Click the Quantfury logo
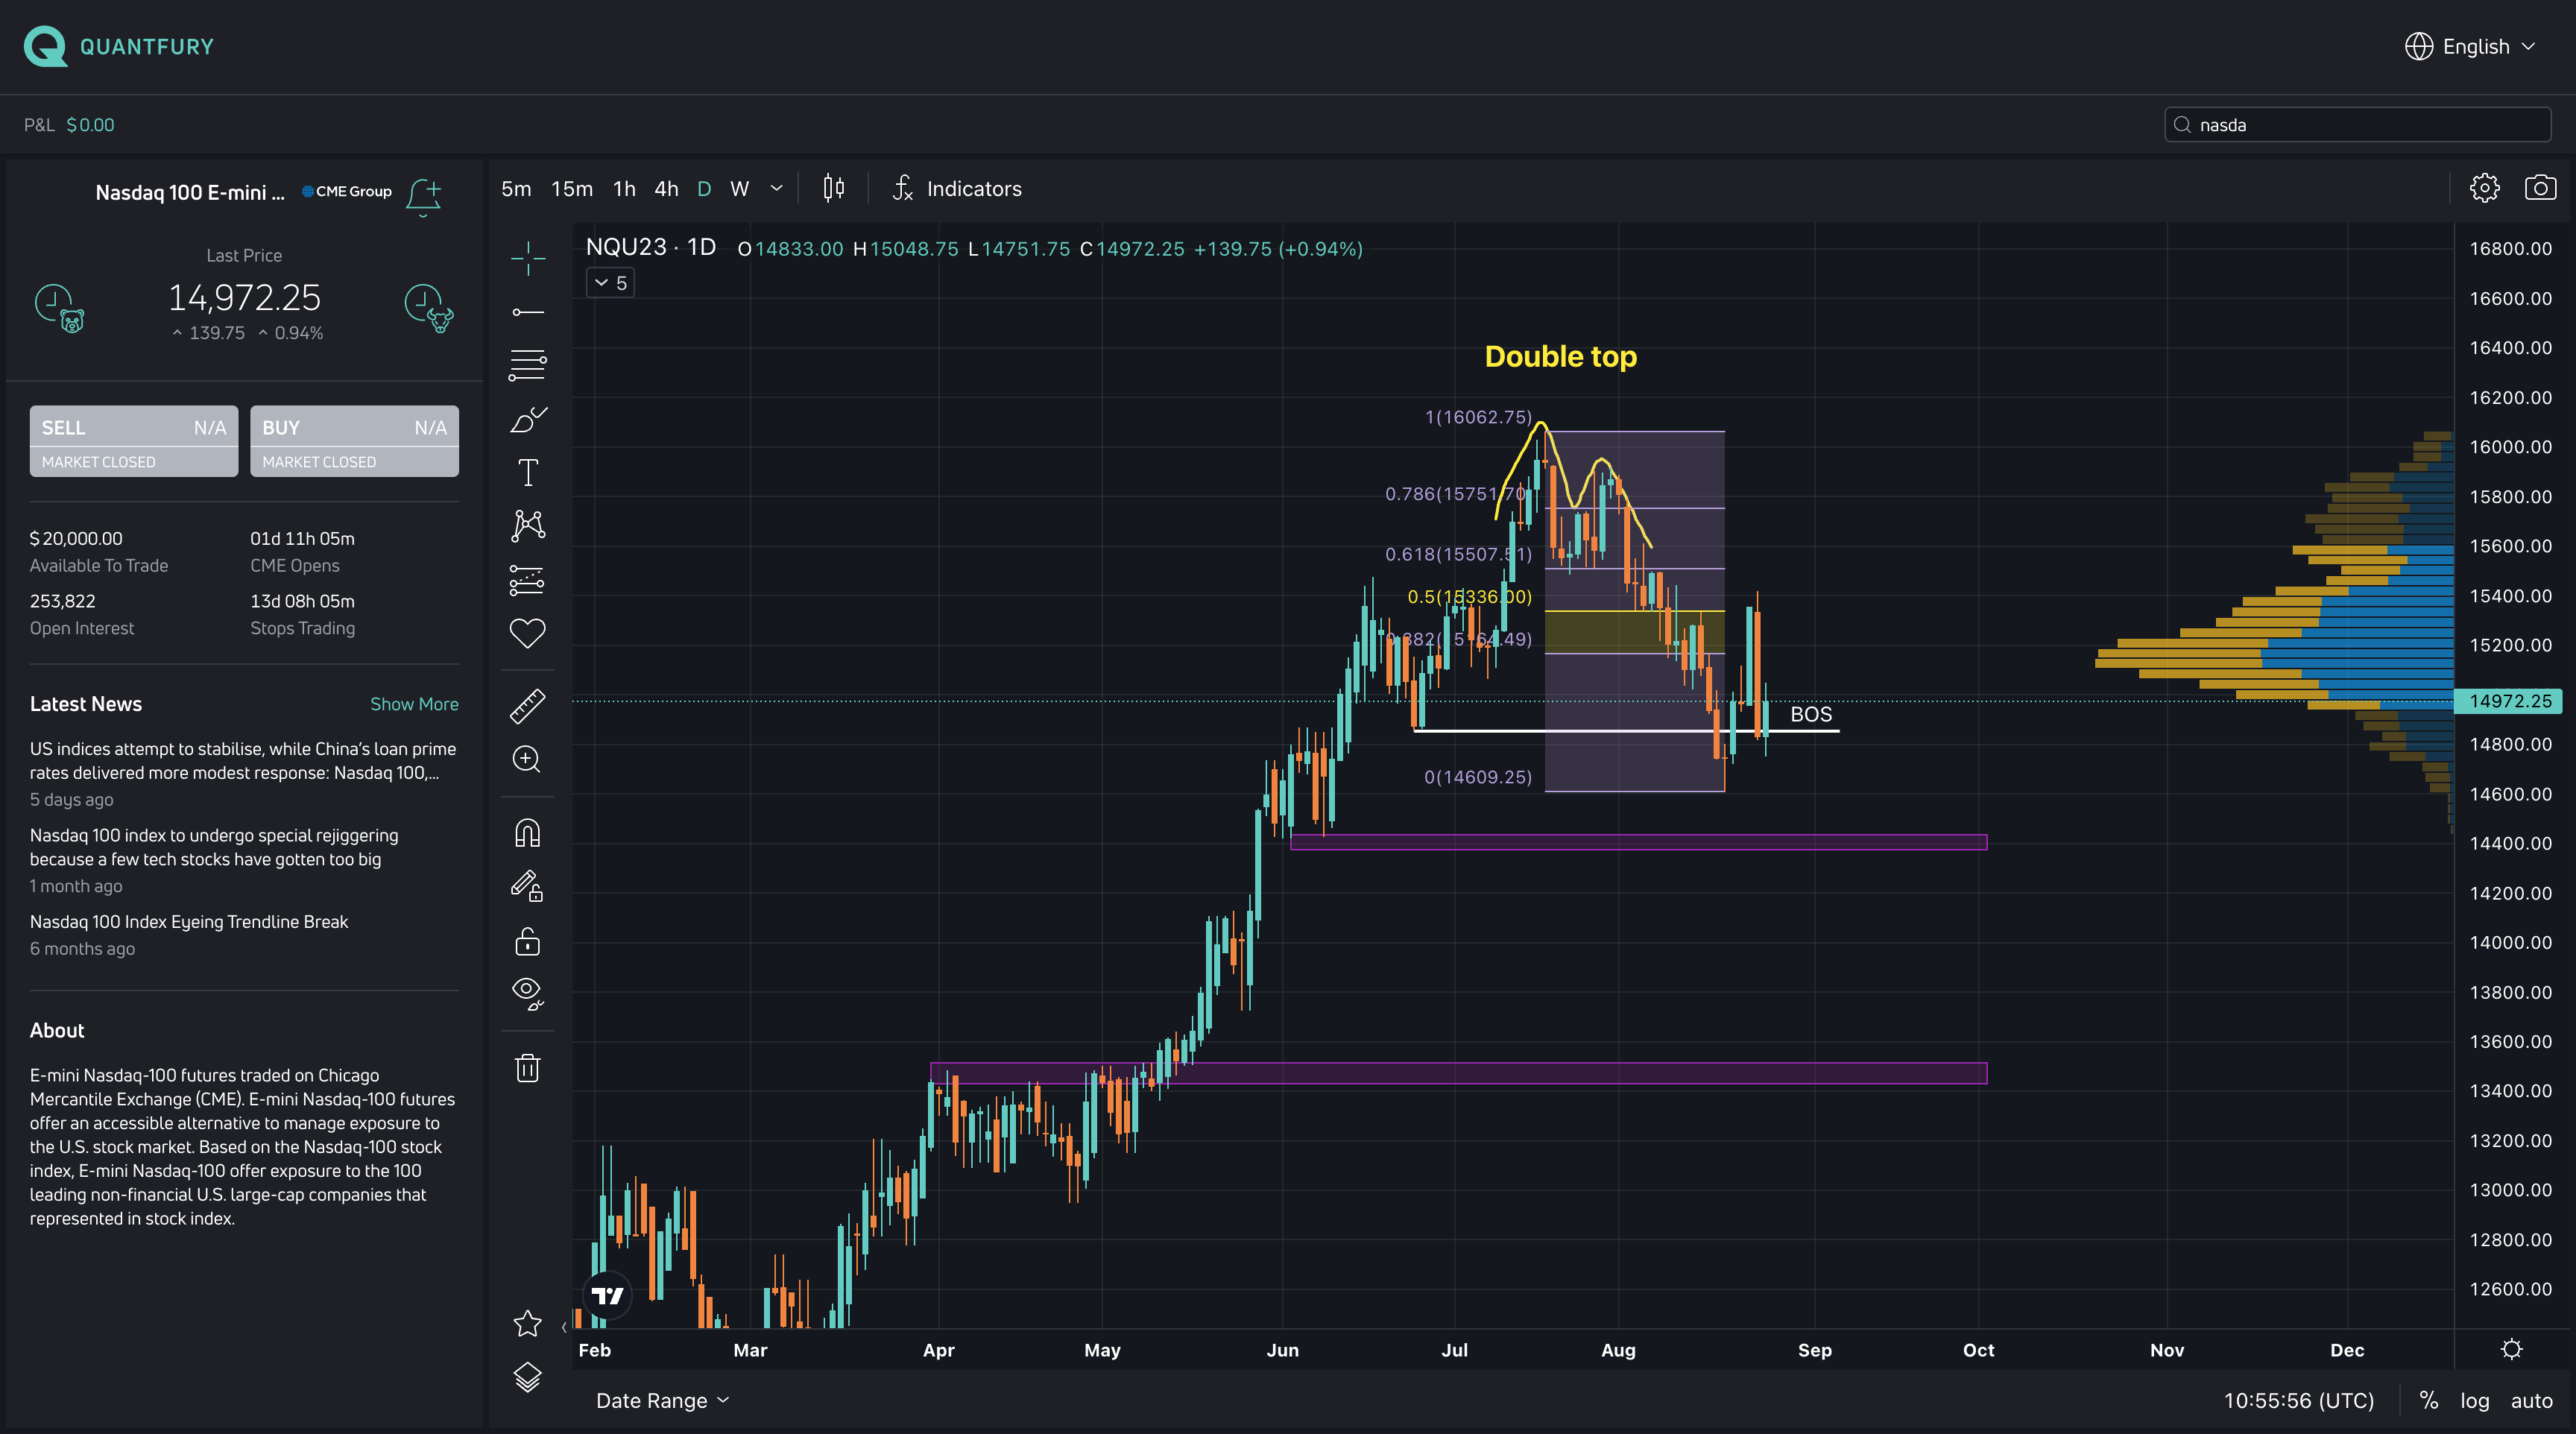Viewport: 2576px width, 1434px height. point(119,46)
